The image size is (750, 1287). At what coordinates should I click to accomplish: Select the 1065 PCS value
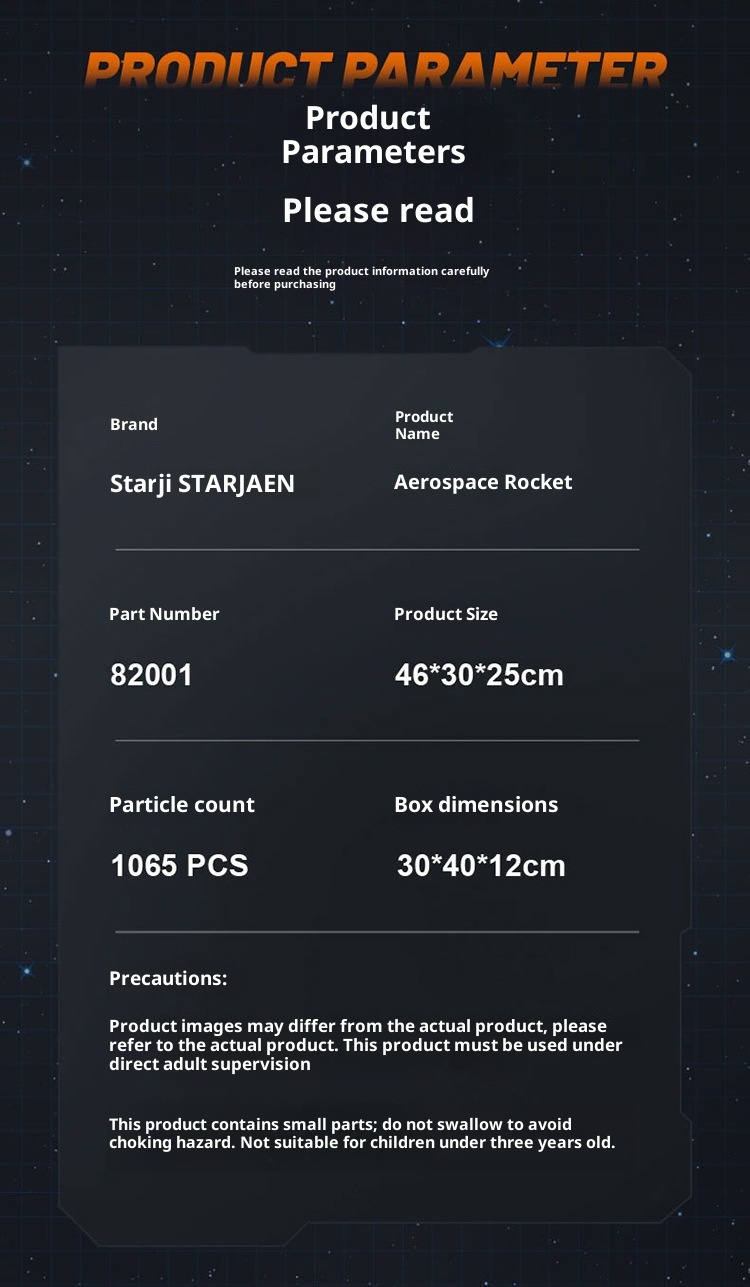point(179,865)
